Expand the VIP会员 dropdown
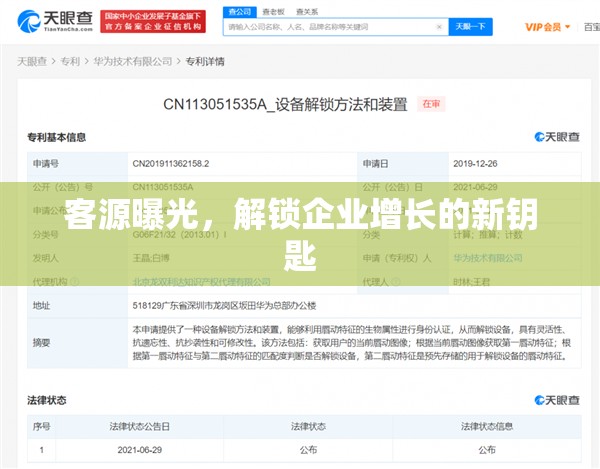 coord(548,27)
